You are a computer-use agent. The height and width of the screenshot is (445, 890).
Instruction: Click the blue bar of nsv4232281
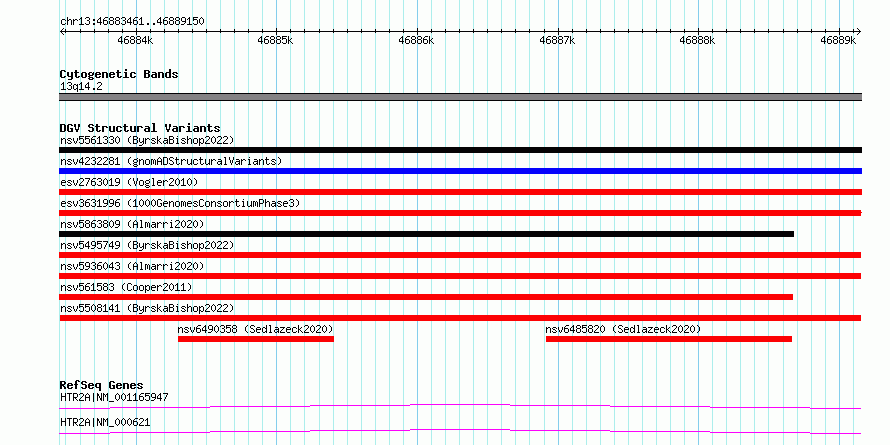460,171
